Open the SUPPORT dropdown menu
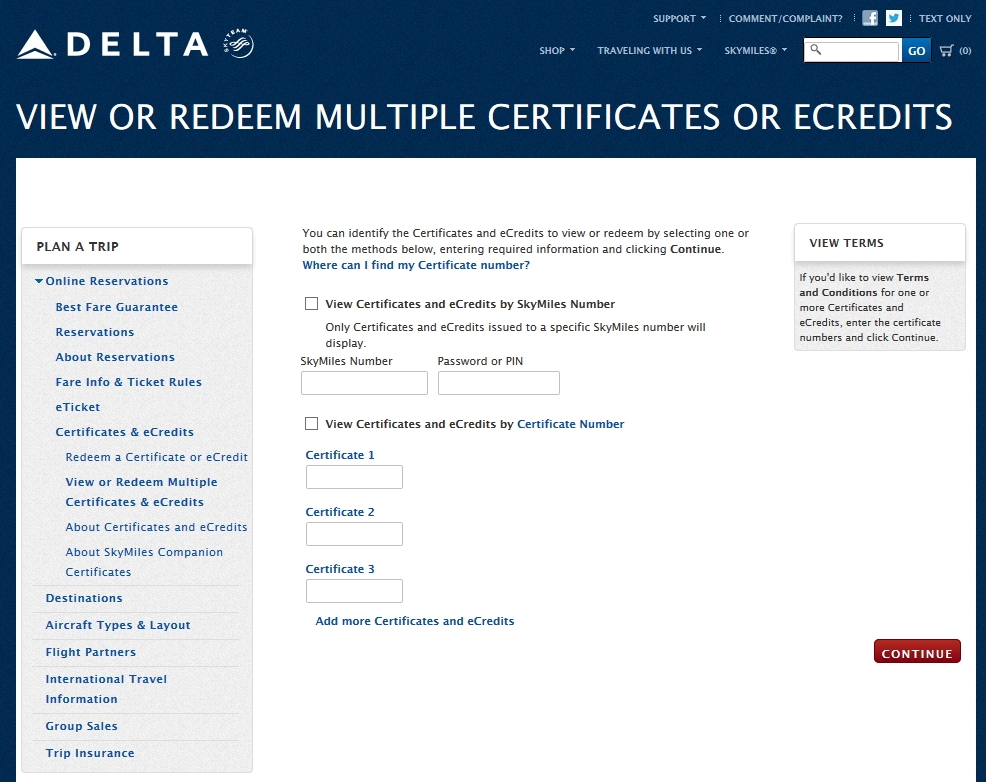Viewport: 986px width, 782px height. (x=679, y=18)
